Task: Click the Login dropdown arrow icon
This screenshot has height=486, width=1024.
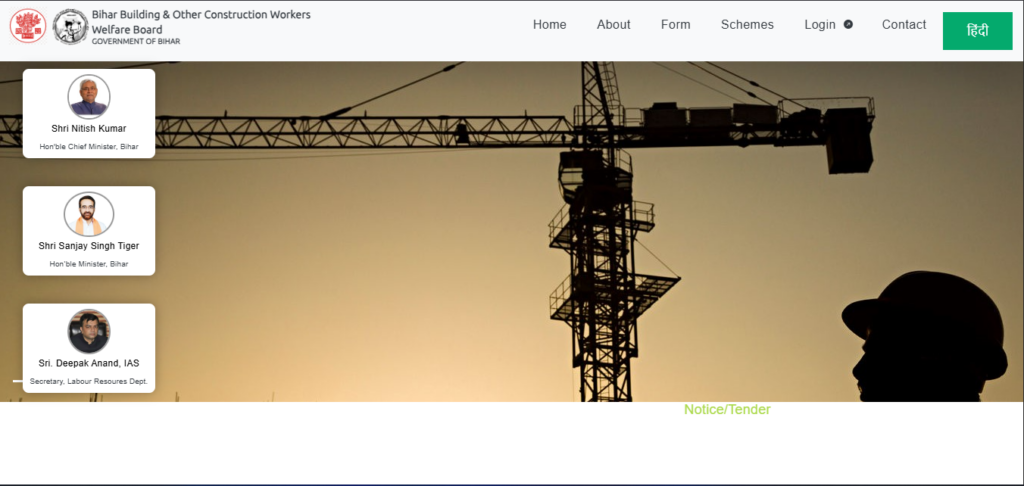Action: [848, 25]
